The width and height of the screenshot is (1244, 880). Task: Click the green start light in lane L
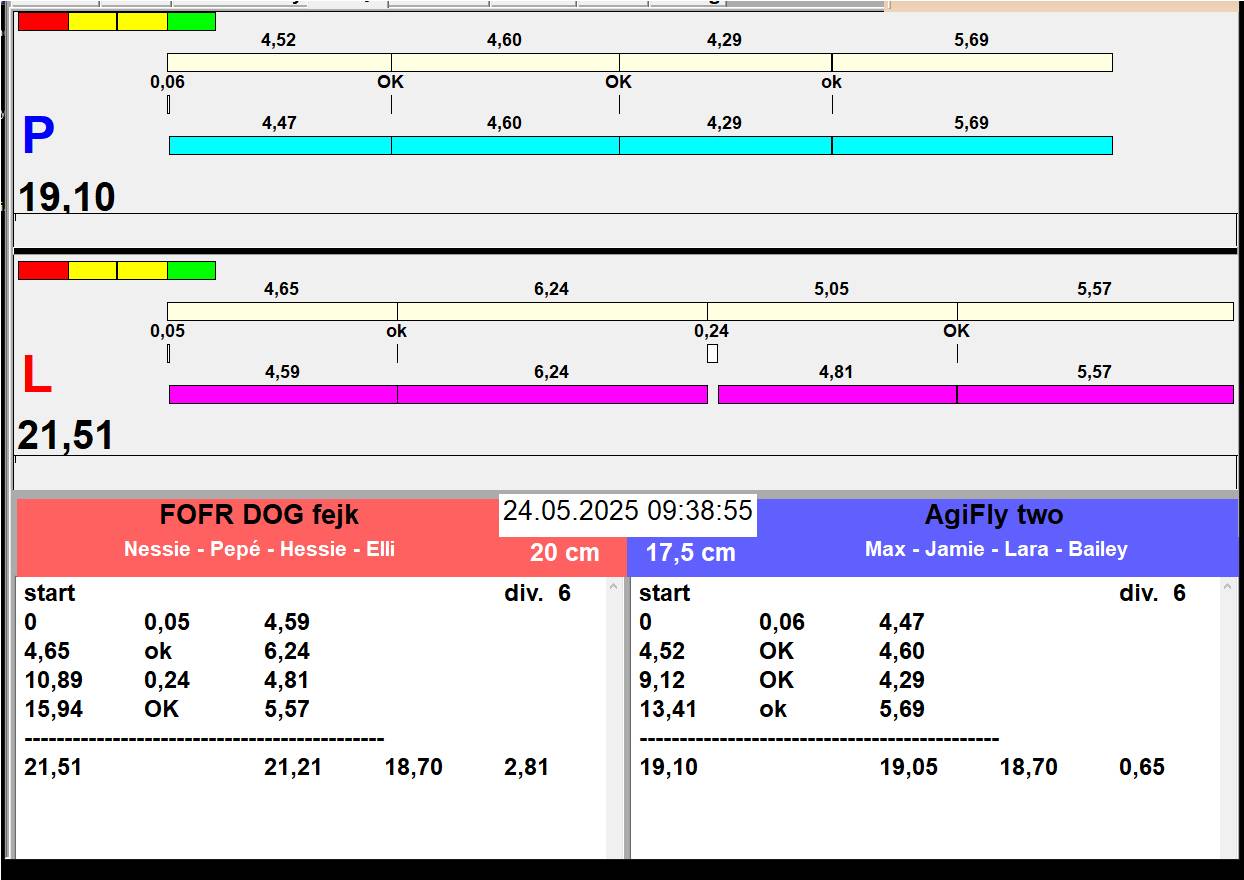point(191,270)
